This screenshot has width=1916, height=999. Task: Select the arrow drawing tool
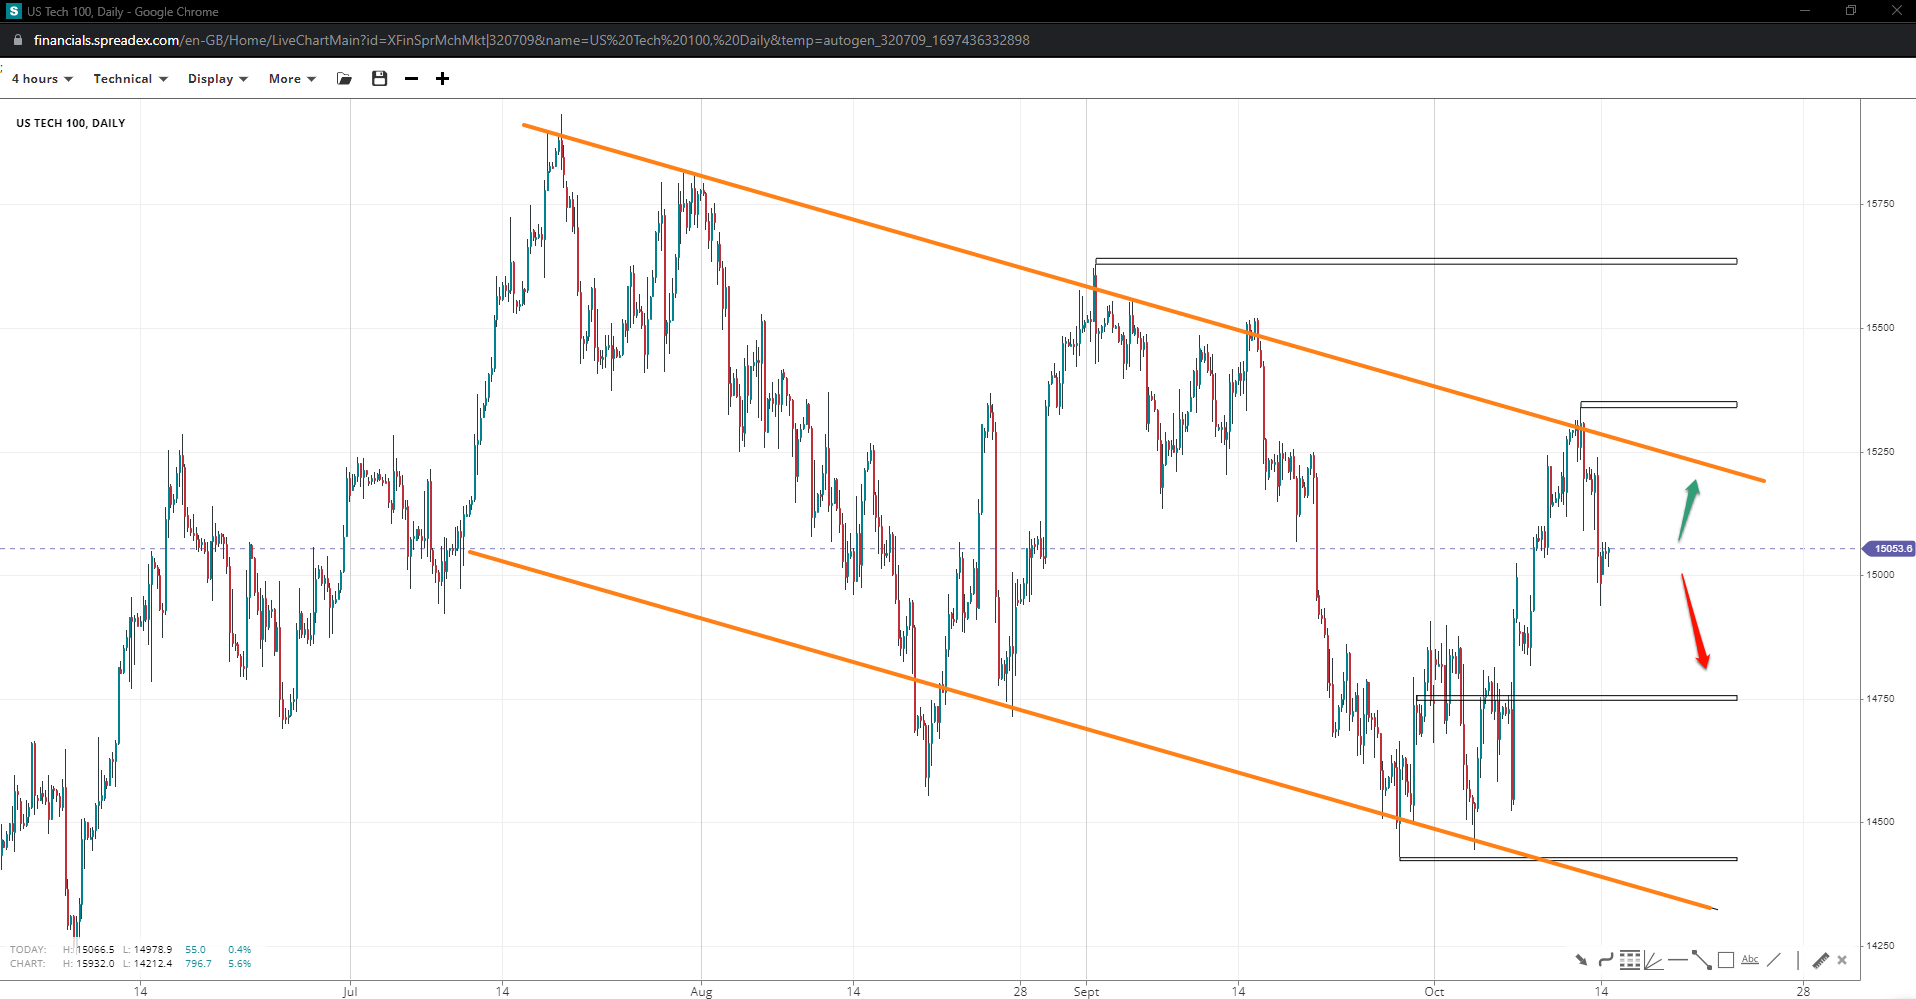[1581, 960]
